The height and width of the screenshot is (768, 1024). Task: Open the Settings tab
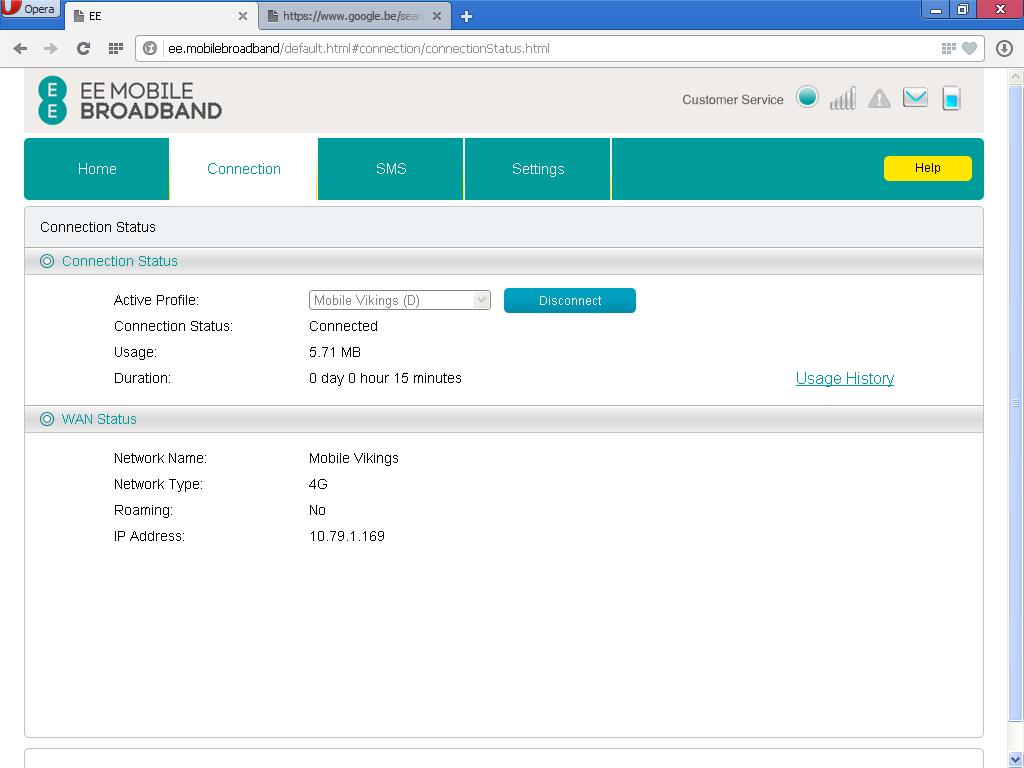click(538, 169)
